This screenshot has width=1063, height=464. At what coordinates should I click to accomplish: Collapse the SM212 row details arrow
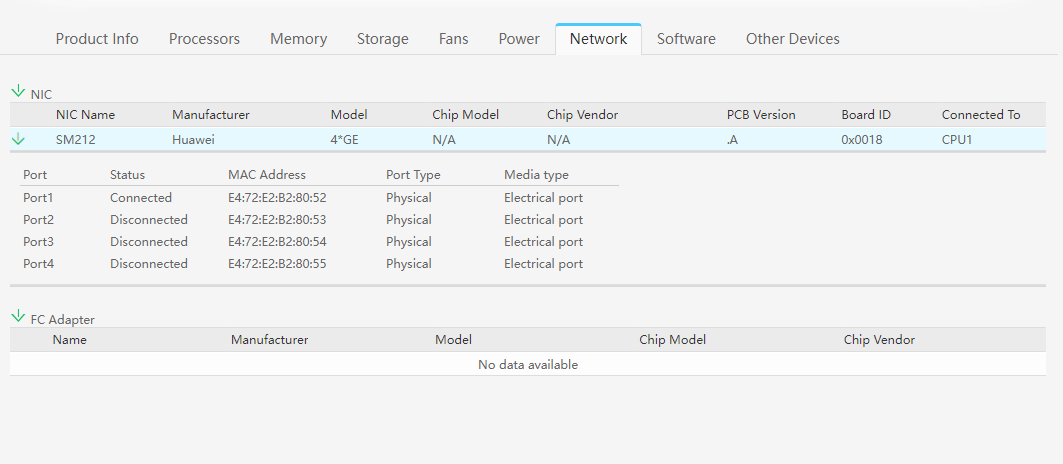(x=18, y=139)
